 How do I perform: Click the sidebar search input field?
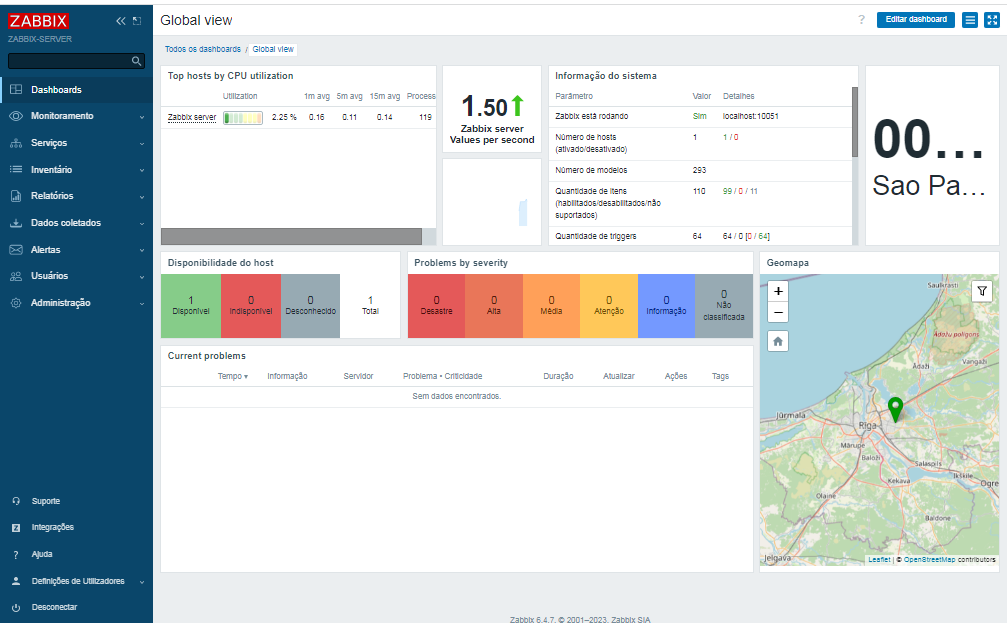pos(69,61)
